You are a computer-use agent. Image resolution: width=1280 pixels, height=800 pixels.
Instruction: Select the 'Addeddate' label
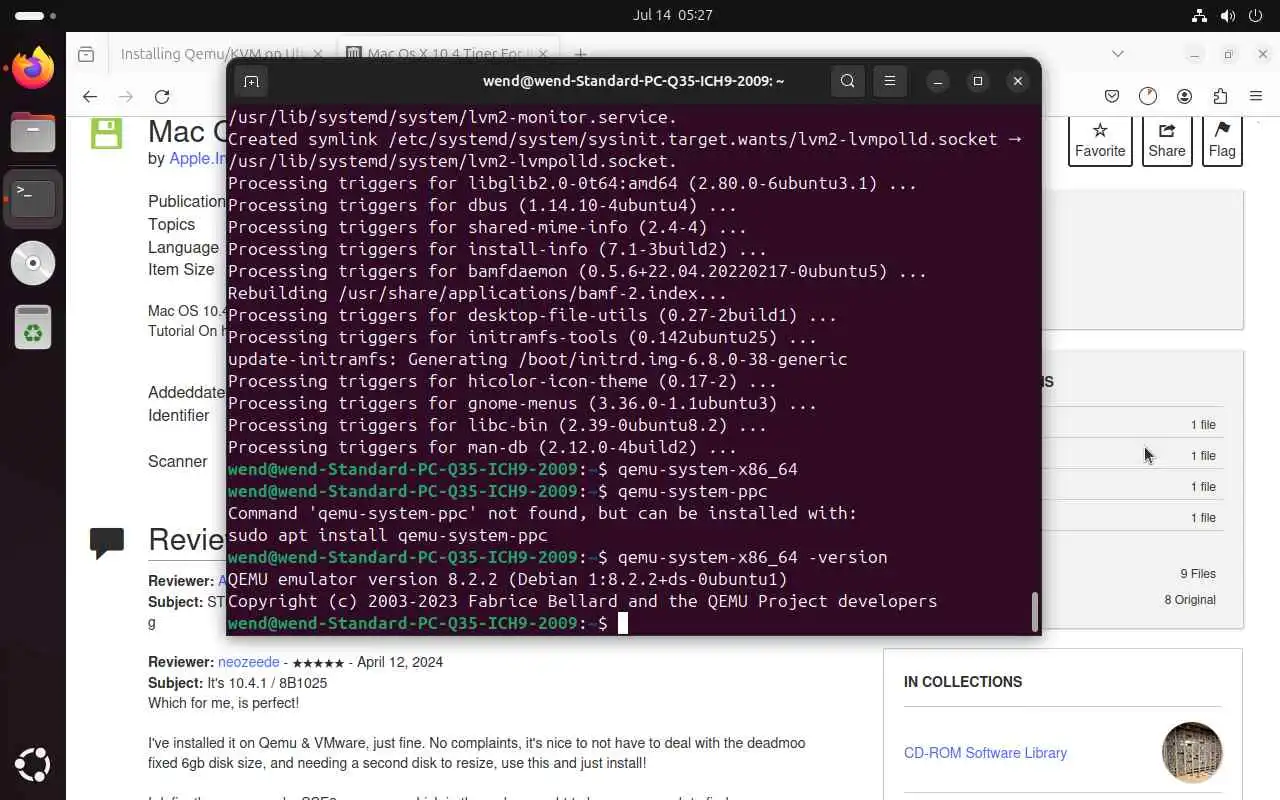point(187,392)
